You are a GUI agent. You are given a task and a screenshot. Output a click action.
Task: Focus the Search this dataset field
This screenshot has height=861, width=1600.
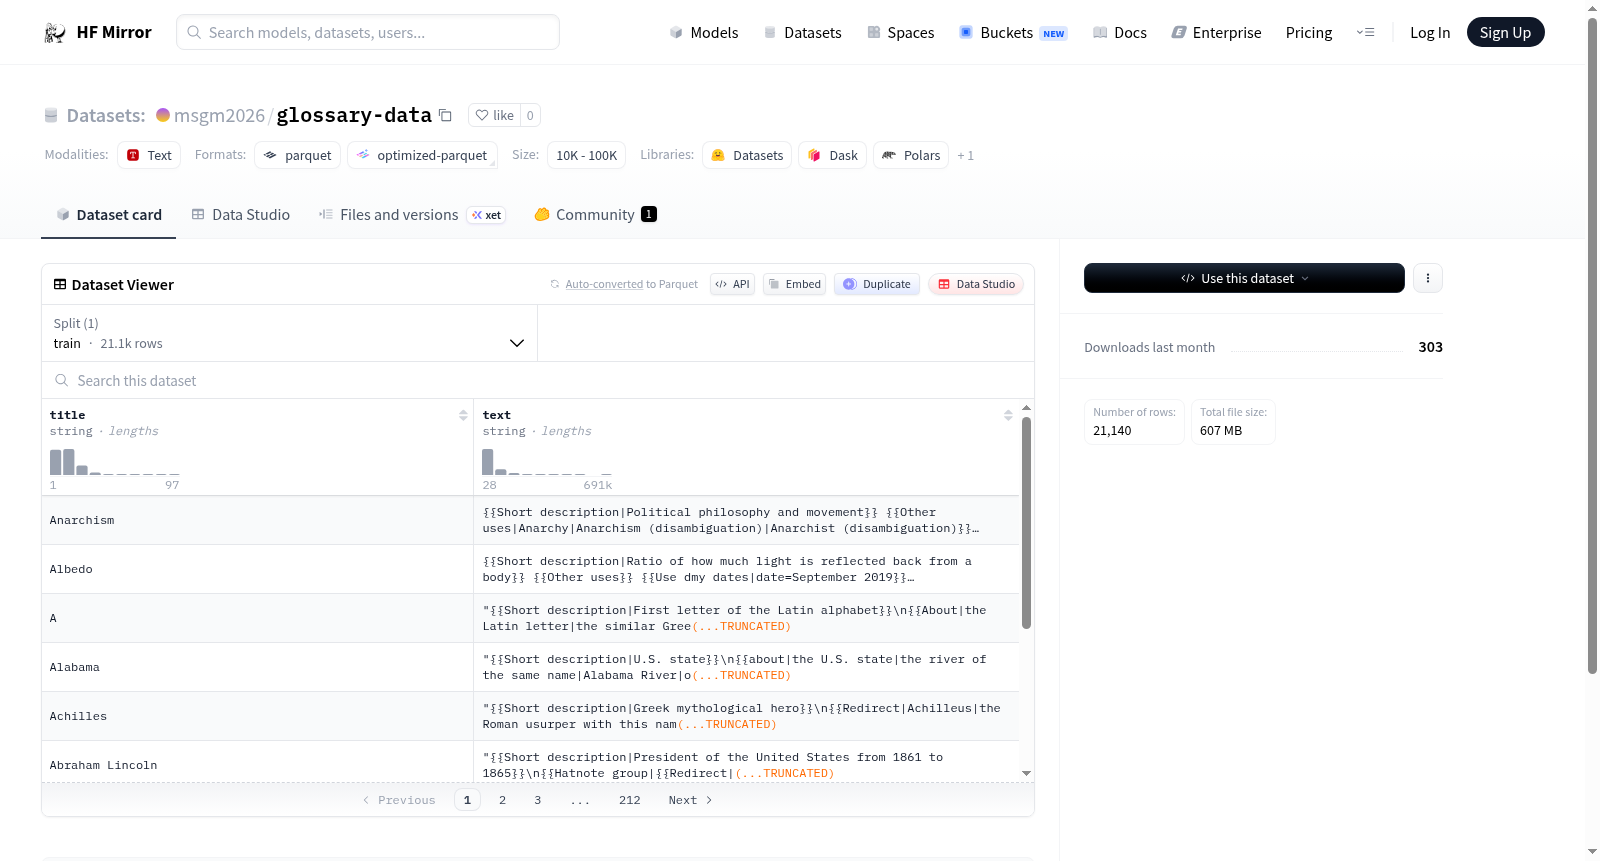(538, 380)
